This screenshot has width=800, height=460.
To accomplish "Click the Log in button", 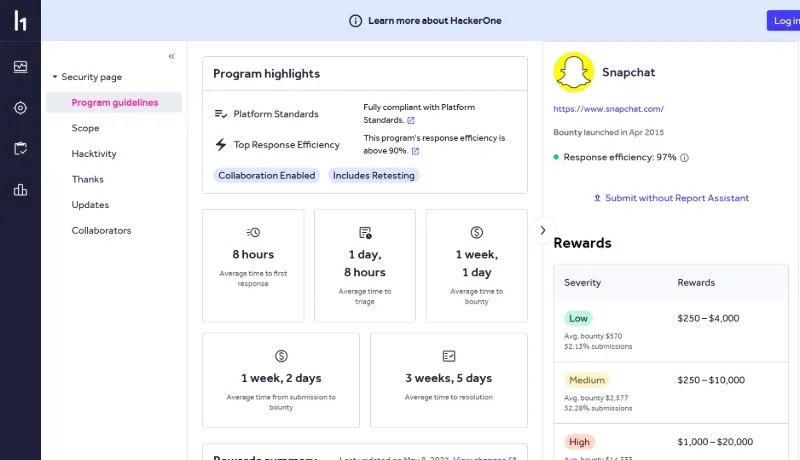I will pos(784,20).
